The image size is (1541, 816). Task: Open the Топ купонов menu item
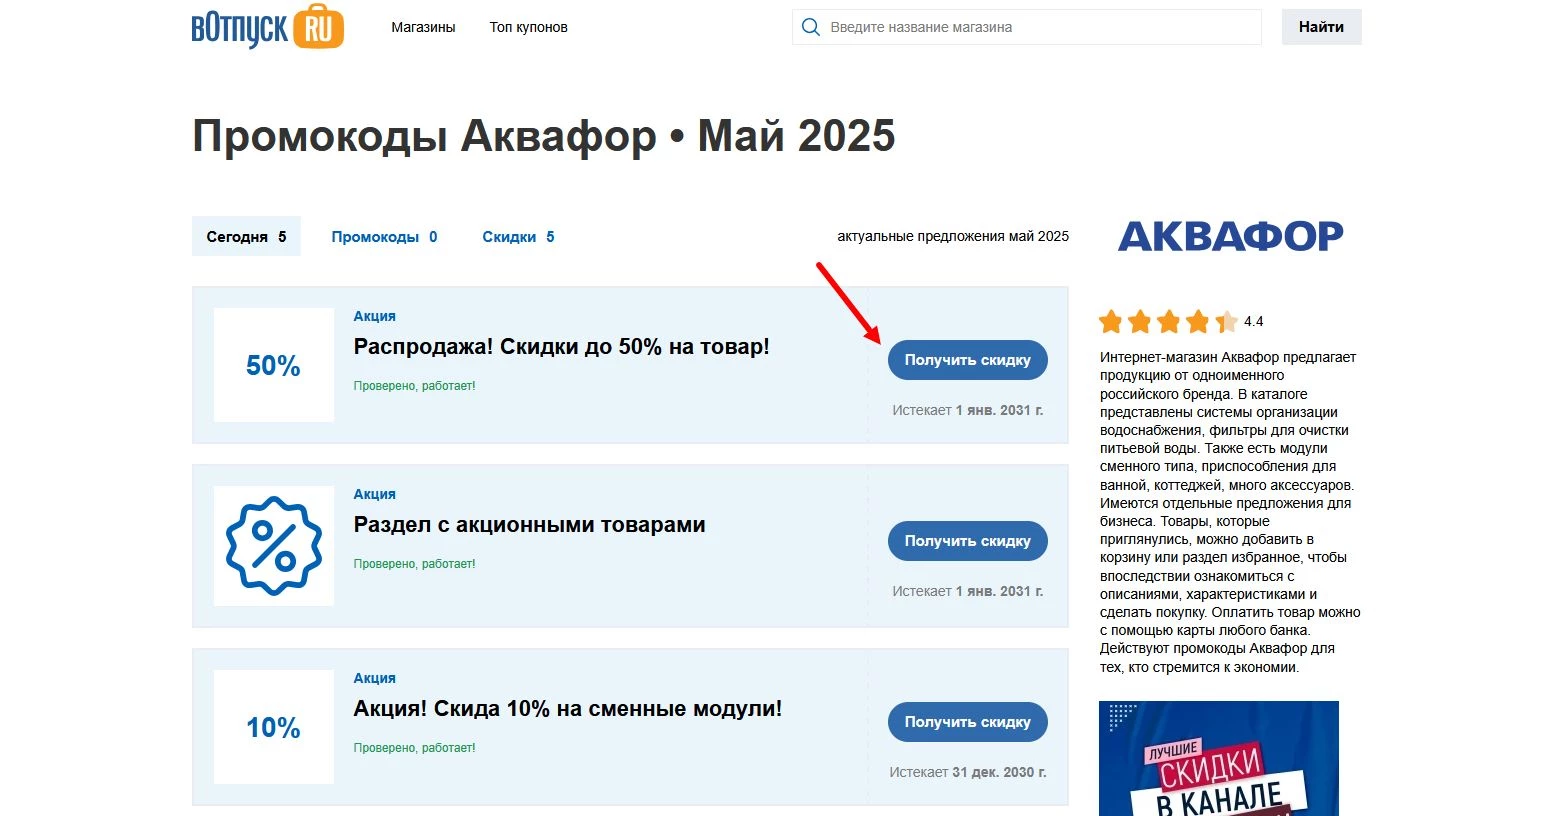click(x=528, y=27)
